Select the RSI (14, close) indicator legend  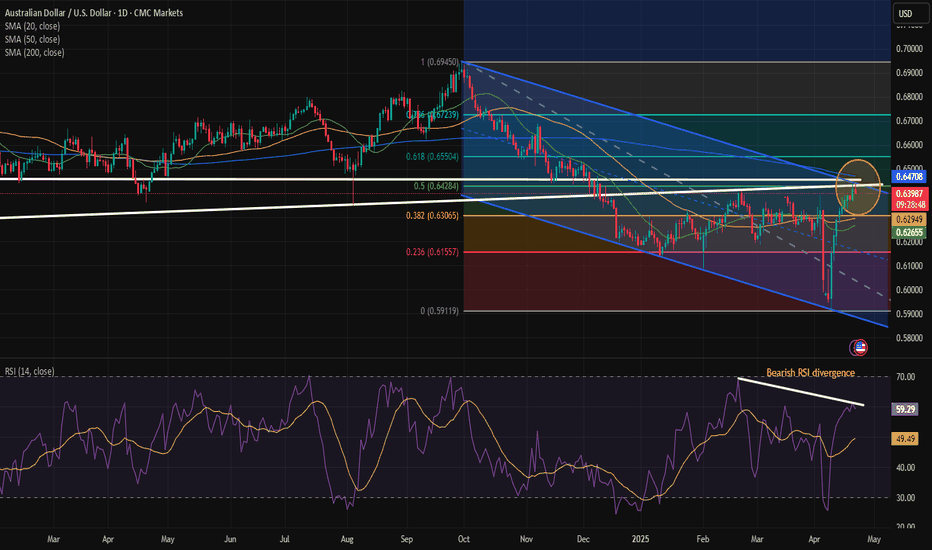point(30,372)
